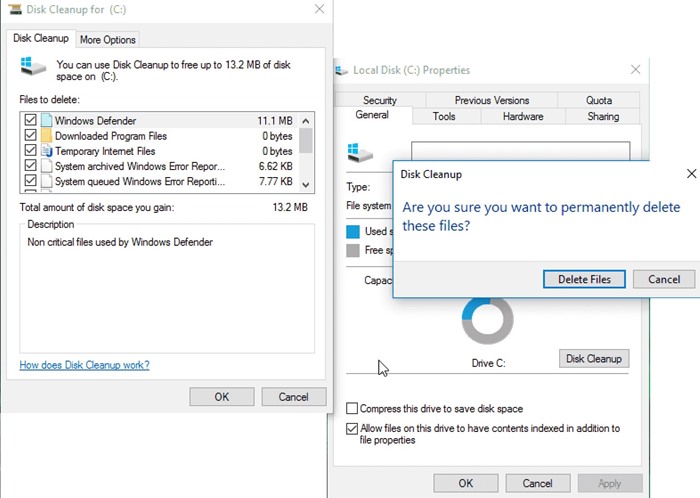
Task: Click the blue Used space color swatch
Action: pyautogui.click(x=353, y=232)
